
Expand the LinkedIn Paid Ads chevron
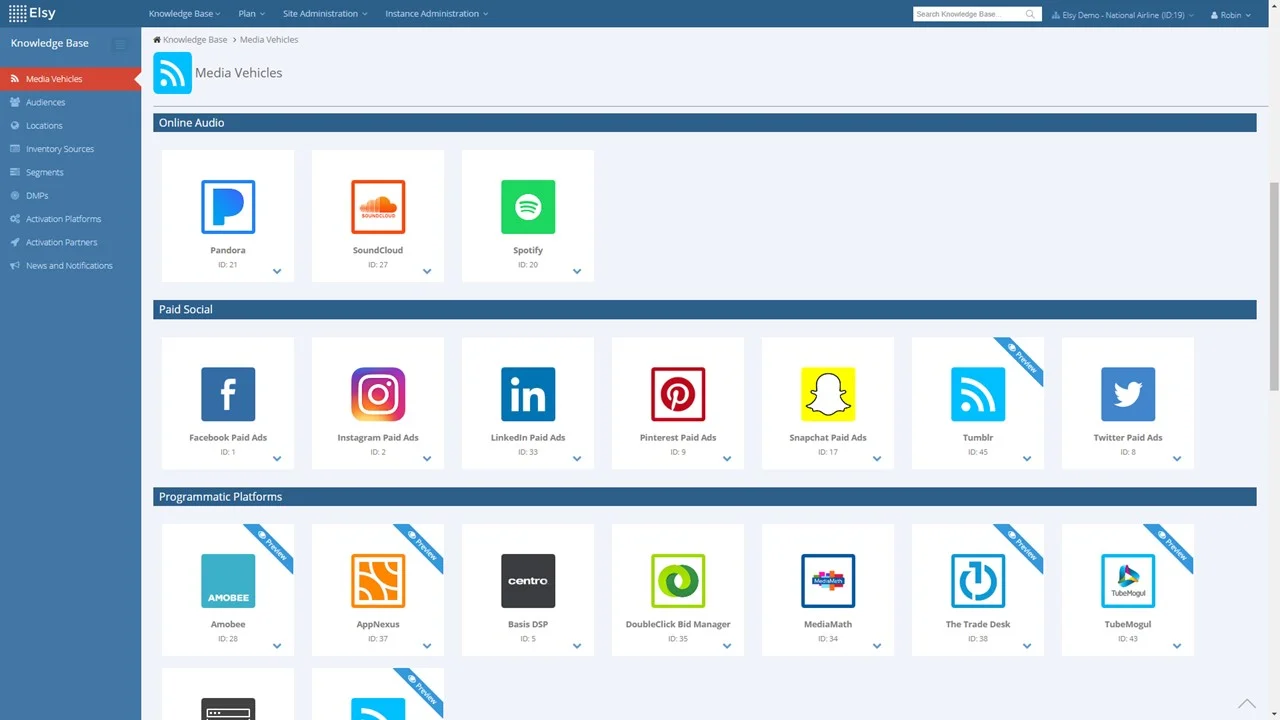[577, 459]
